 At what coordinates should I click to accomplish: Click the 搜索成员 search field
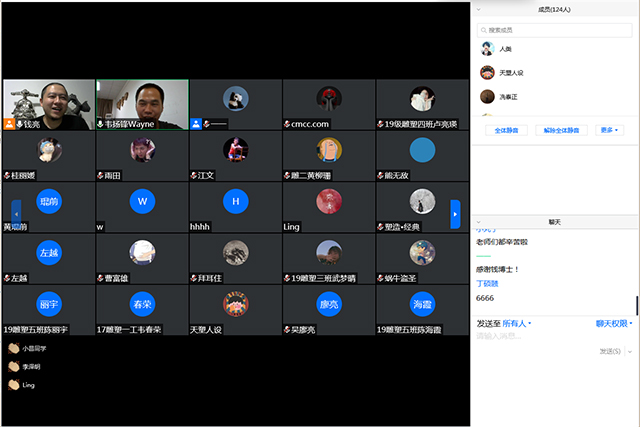point(555,30)
